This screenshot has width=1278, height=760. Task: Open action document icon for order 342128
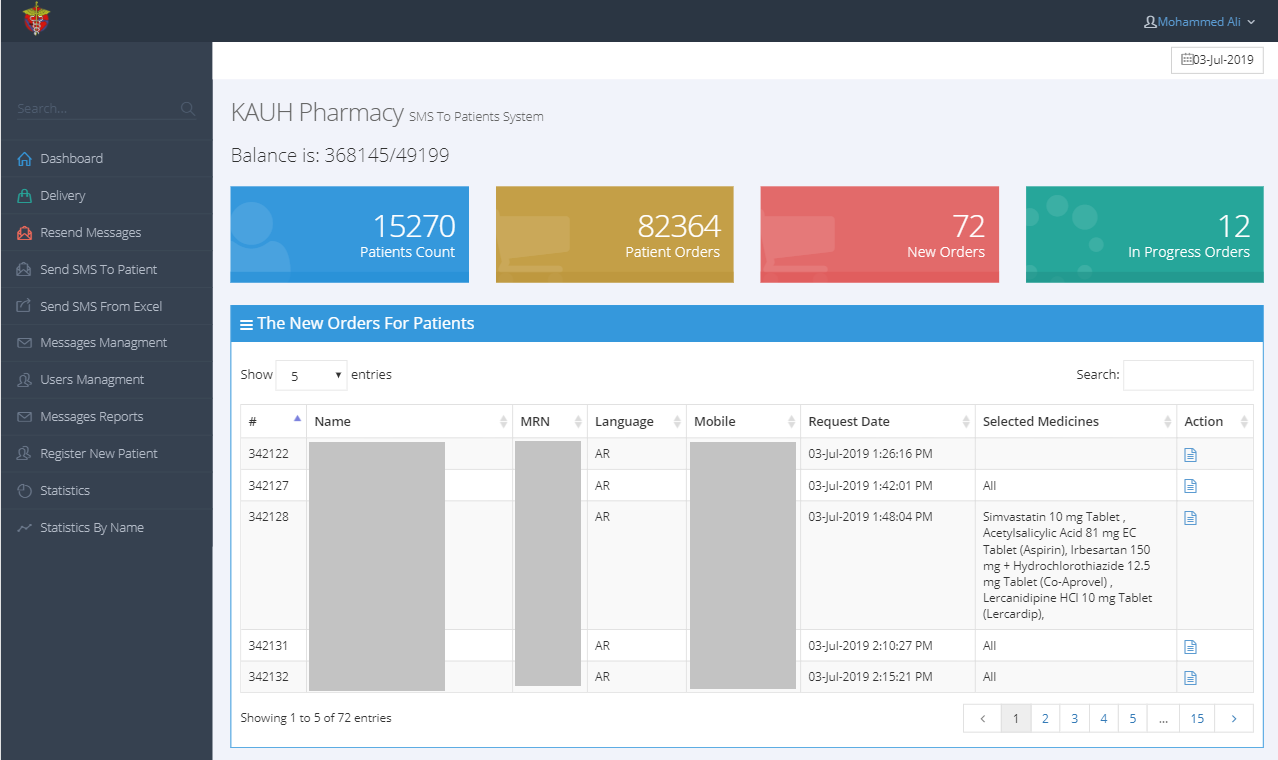tap(1190, 518)
